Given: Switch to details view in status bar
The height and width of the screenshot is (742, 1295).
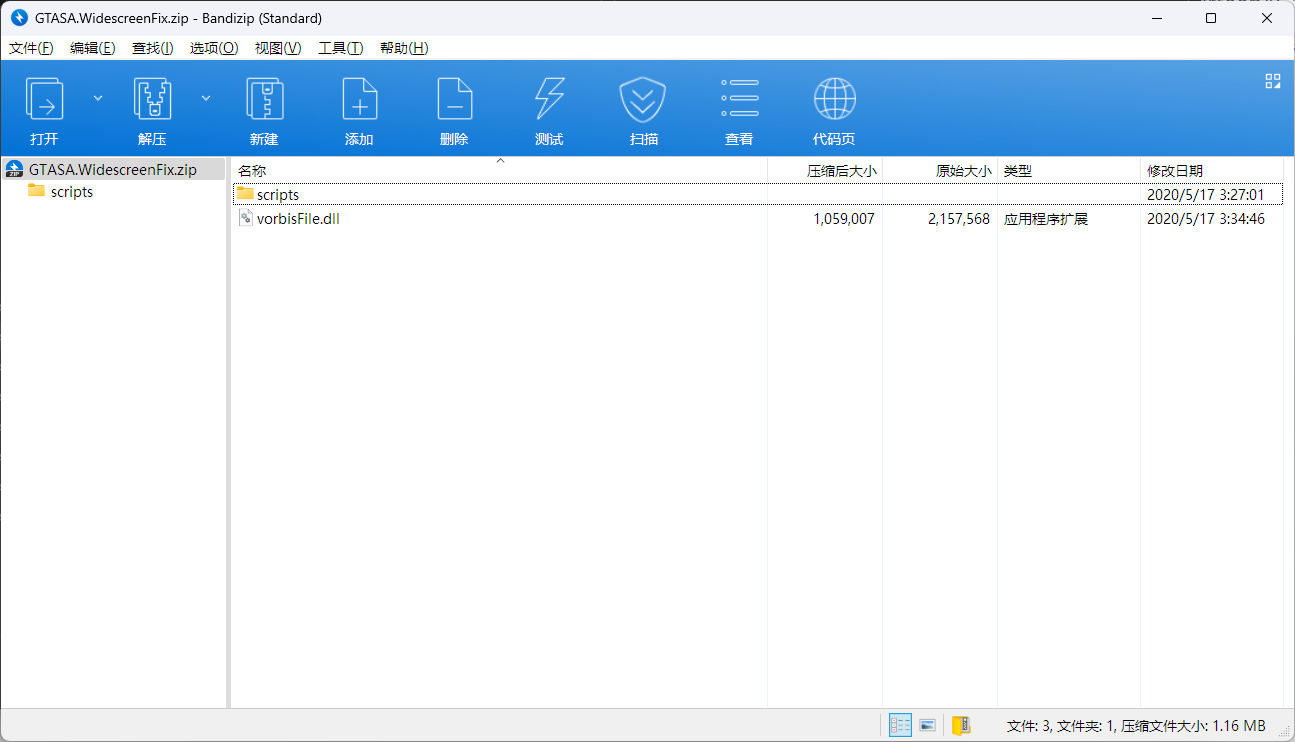Looking at the screenshot, I should (x=900, y=725).
